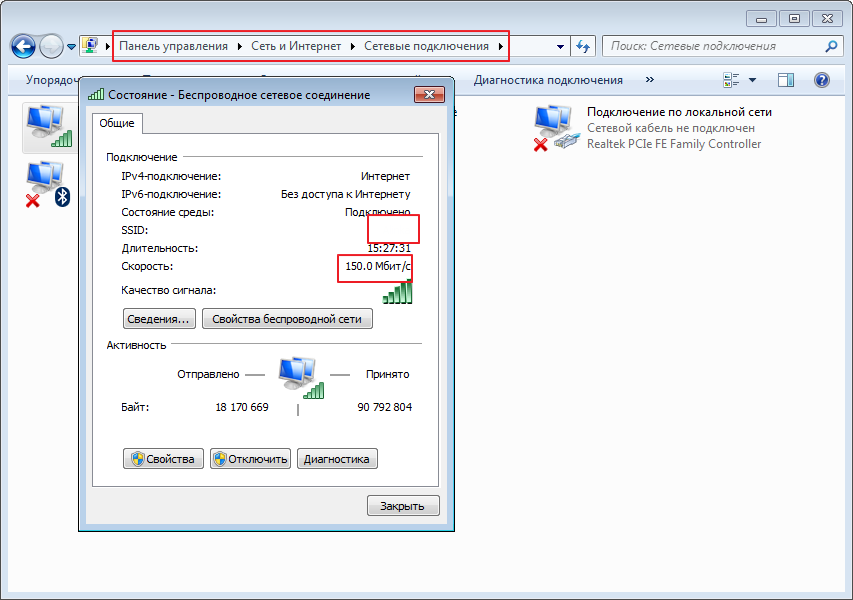Screen dimensions: 853x600
Task: Click the Forward navigation arrow
Action: click(x=51, y=46)
